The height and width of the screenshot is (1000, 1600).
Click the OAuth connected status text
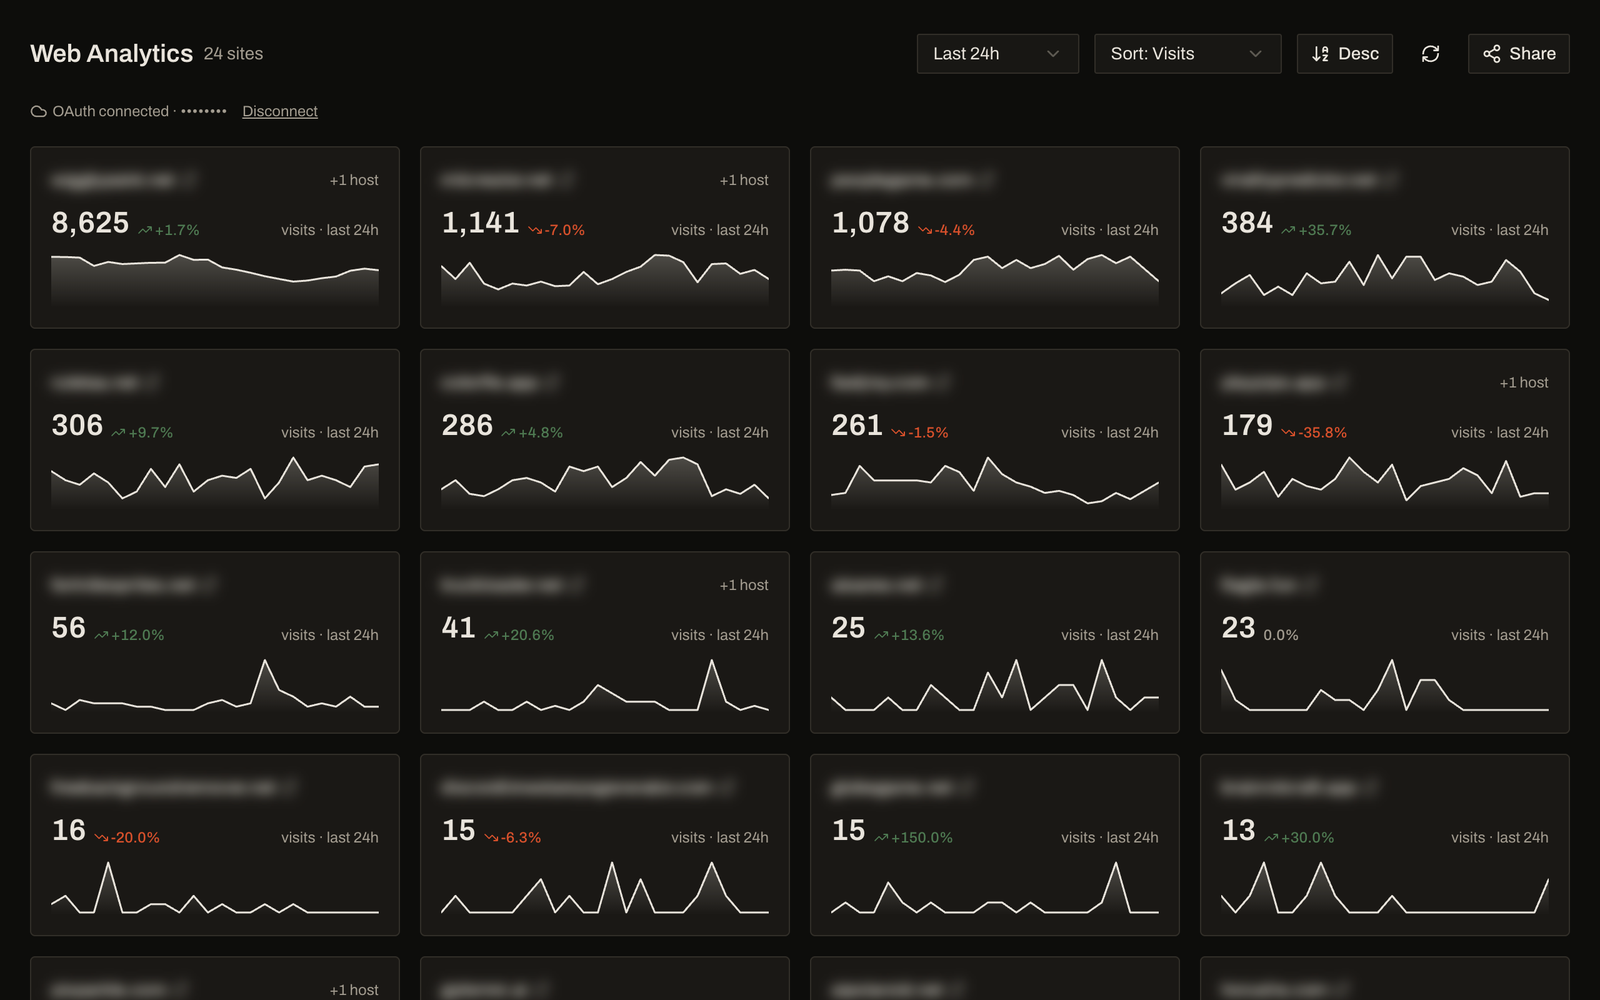[111, 111]
